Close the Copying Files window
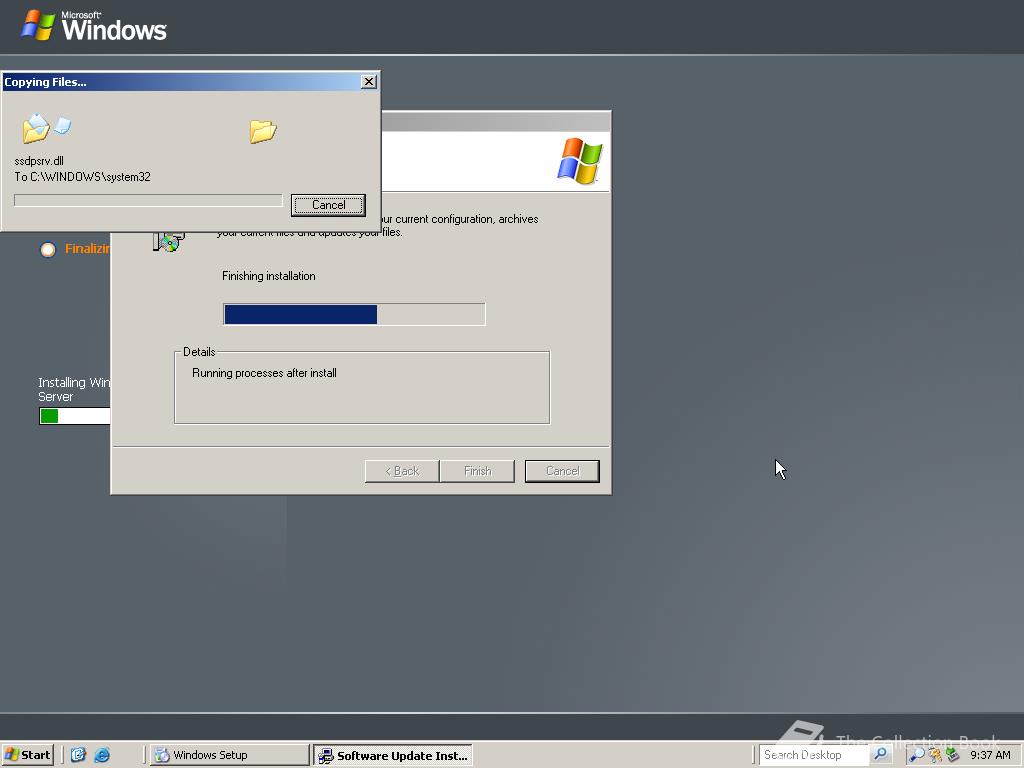1024x768 pixels. tap(368, 82)
